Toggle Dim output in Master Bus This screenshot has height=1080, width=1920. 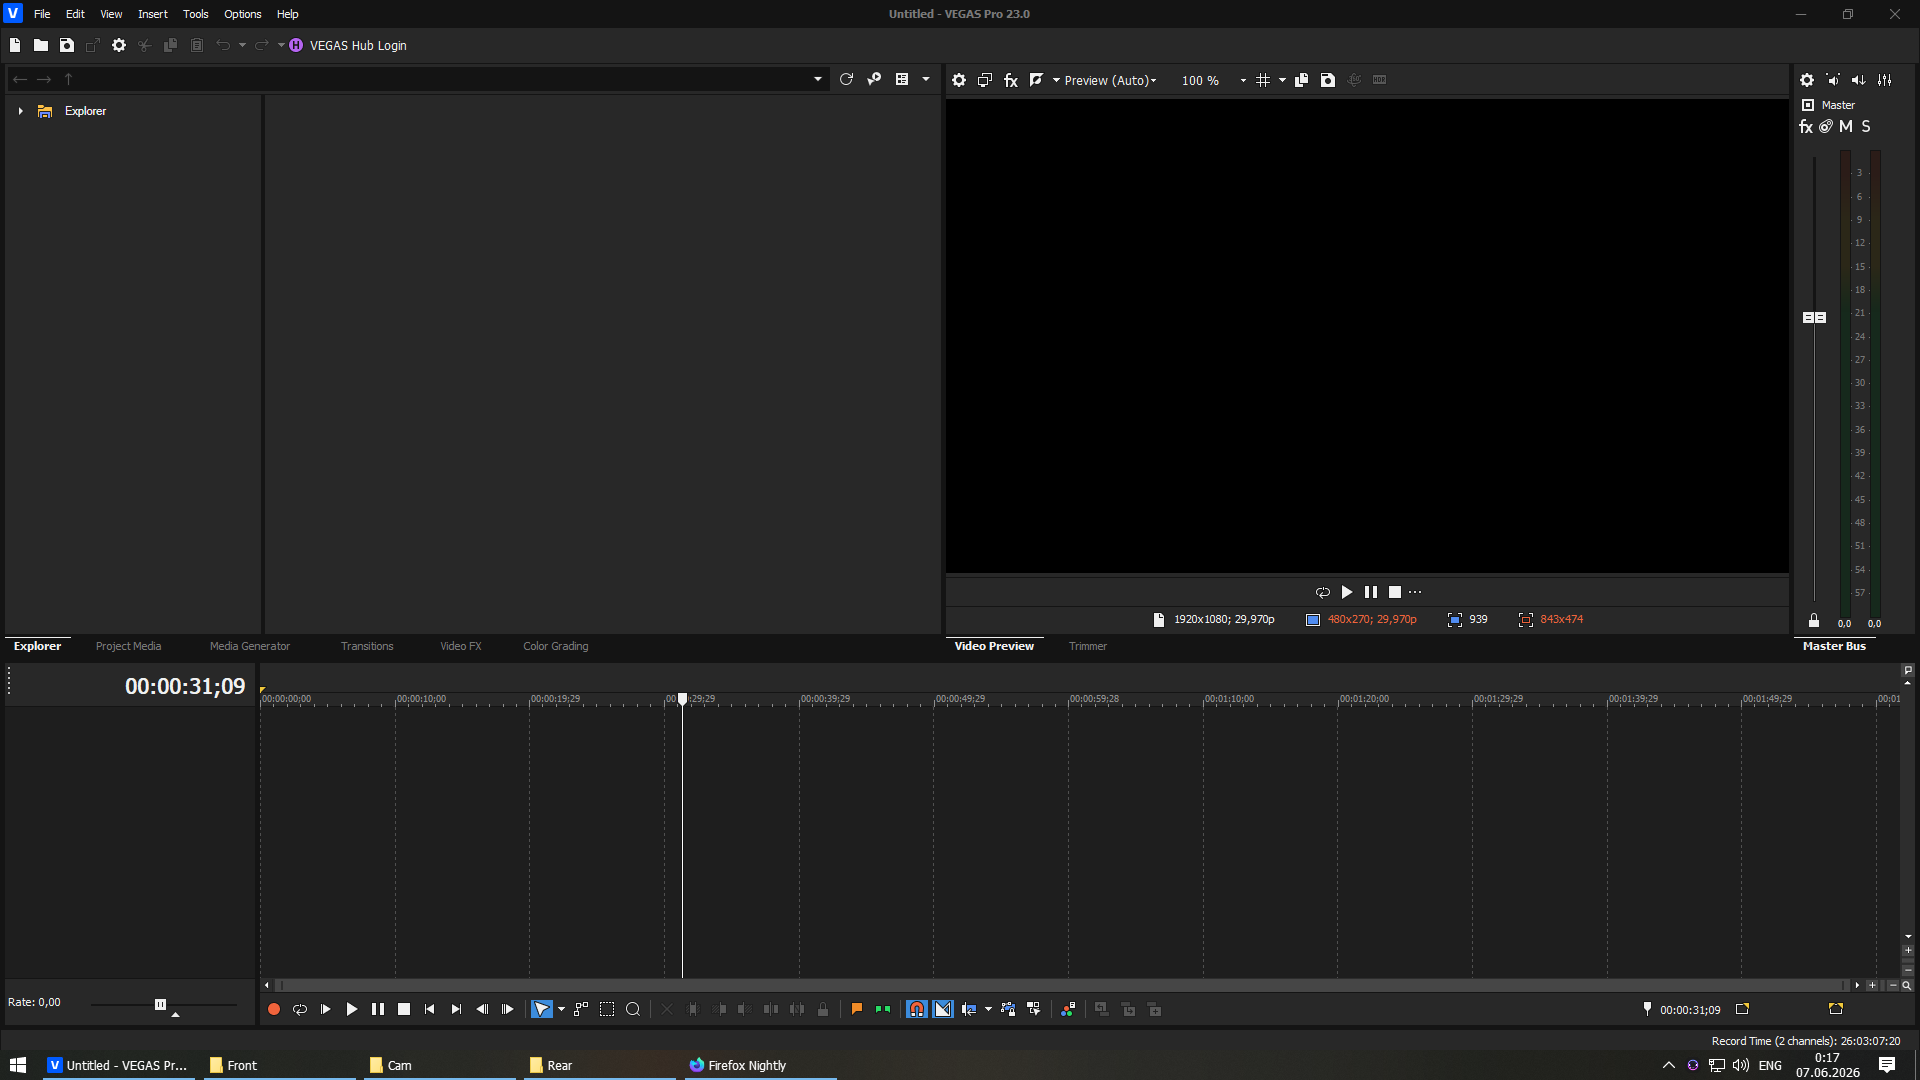tap(1858, 80)
